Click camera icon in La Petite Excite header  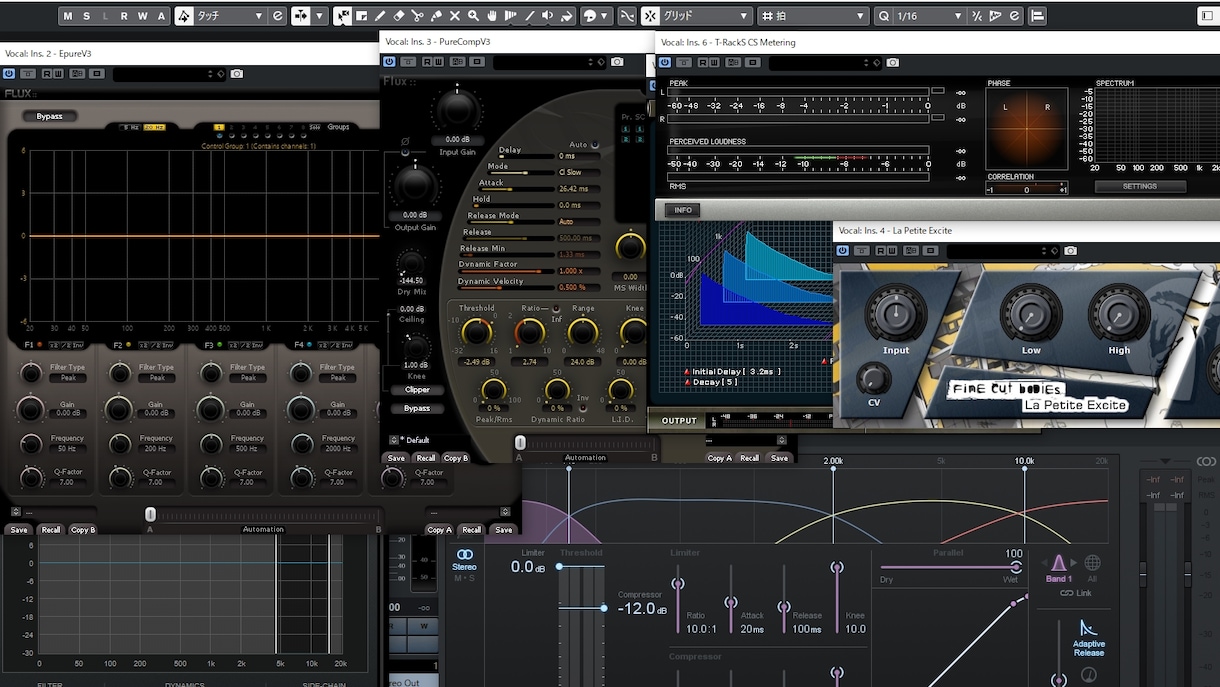pos(1070,251)
